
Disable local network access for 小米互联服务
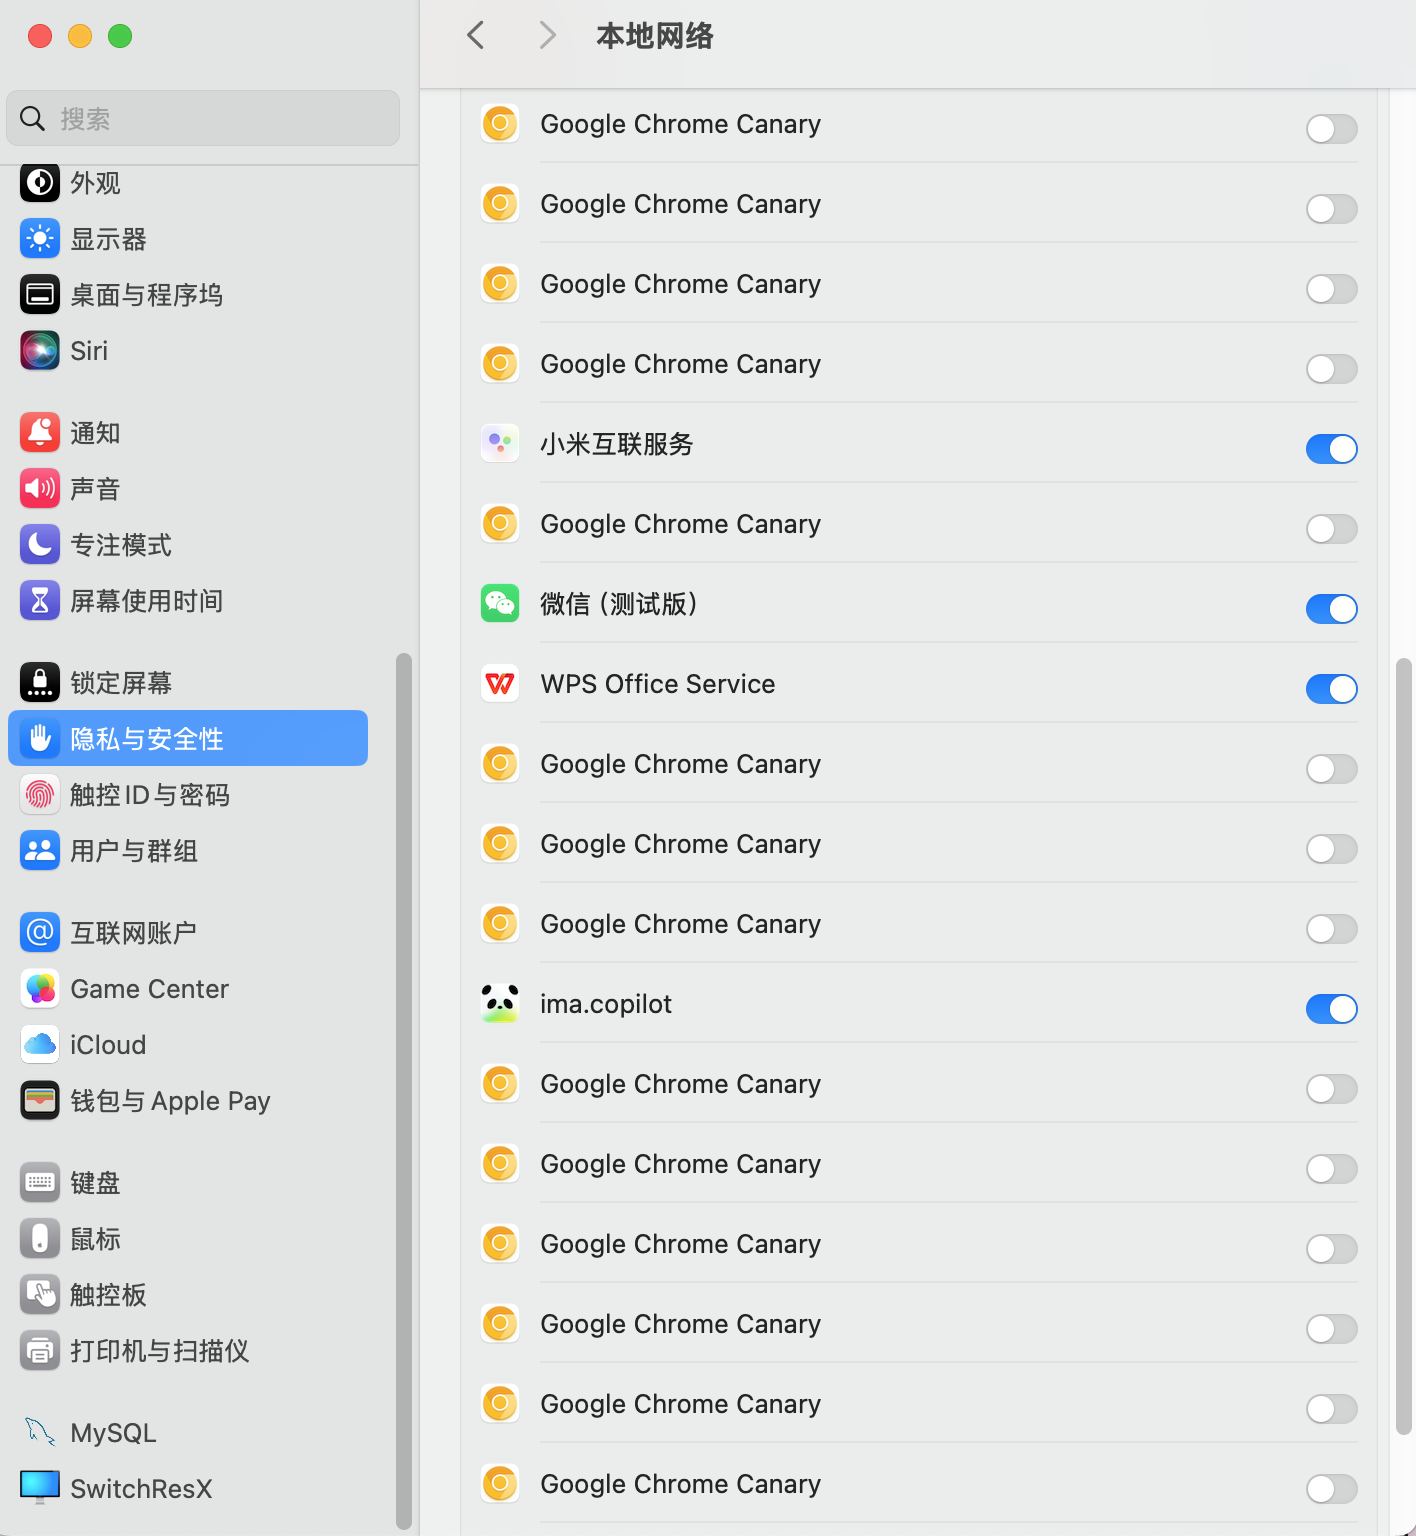1331,449
